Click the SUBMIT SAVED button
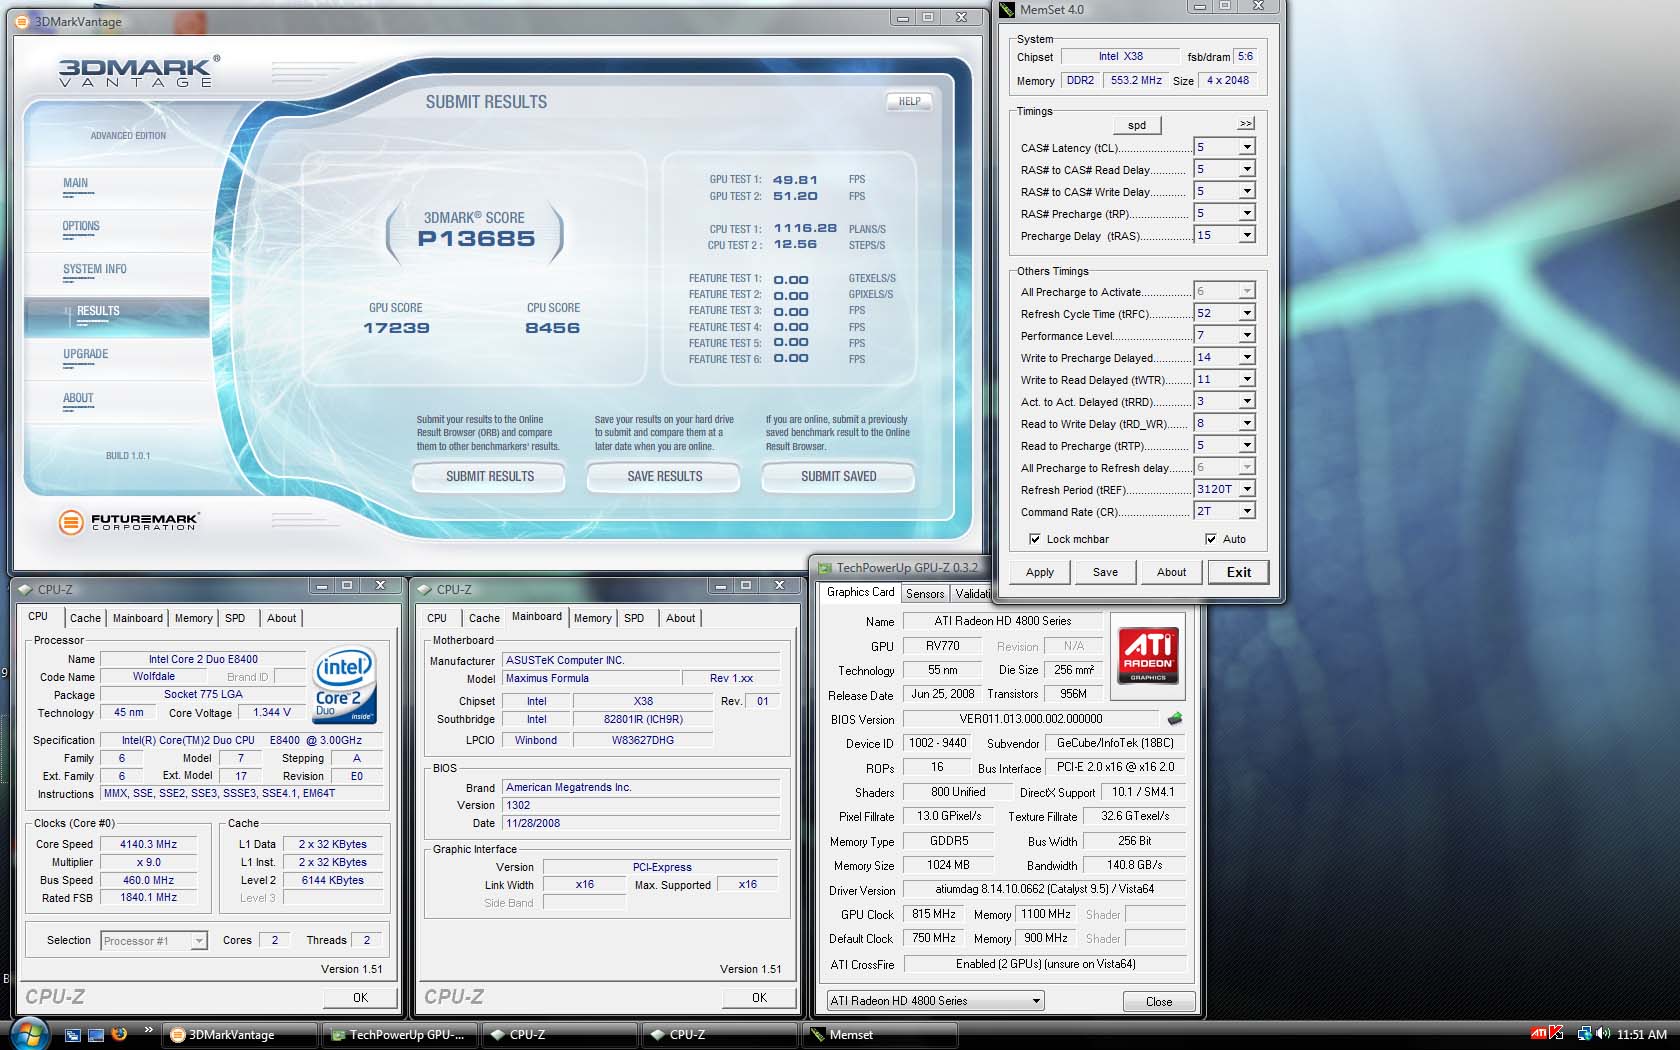1680x1050 pixels. [838, 477]
